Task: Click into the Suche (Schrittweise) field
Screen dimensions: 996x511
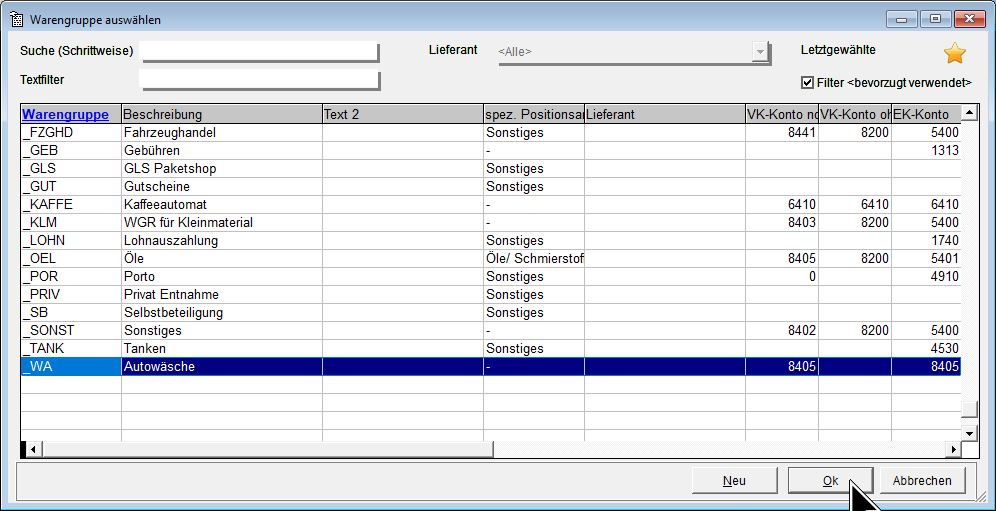Action: click(x=259, y=51)
